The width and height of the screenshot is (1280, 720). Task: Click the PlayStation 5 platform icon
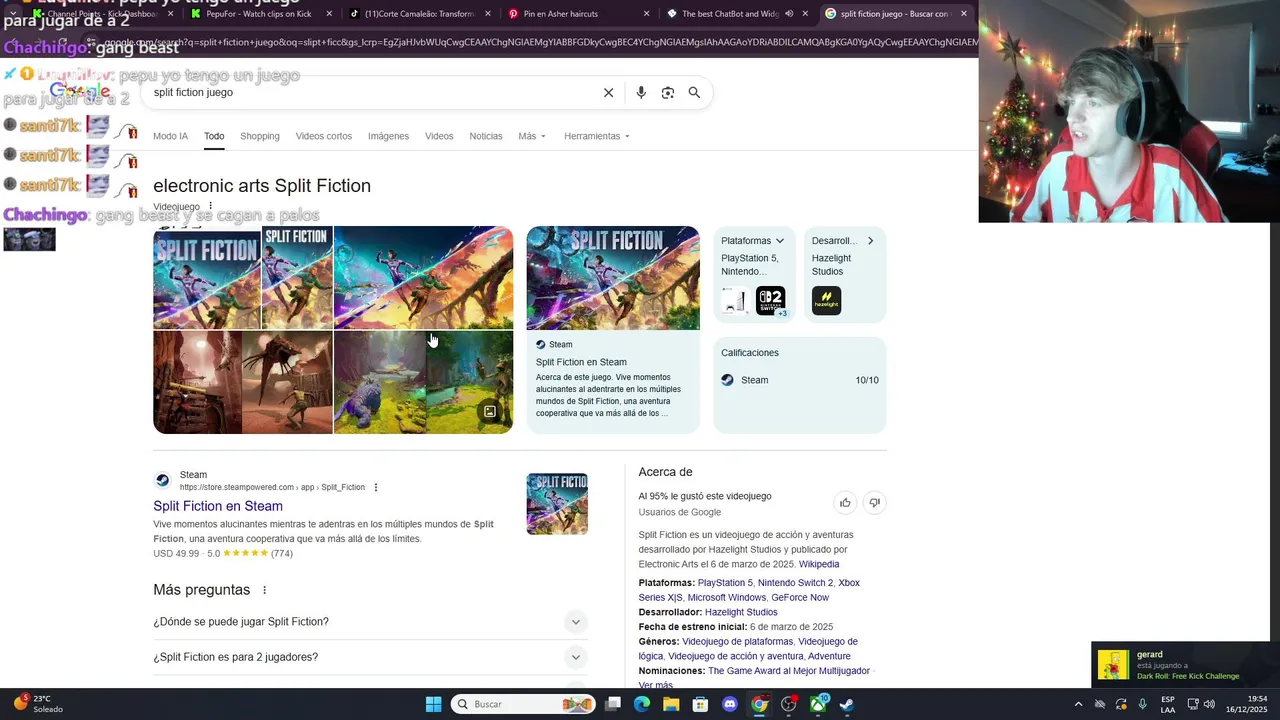pyautogui.click(x=735, y=301)
